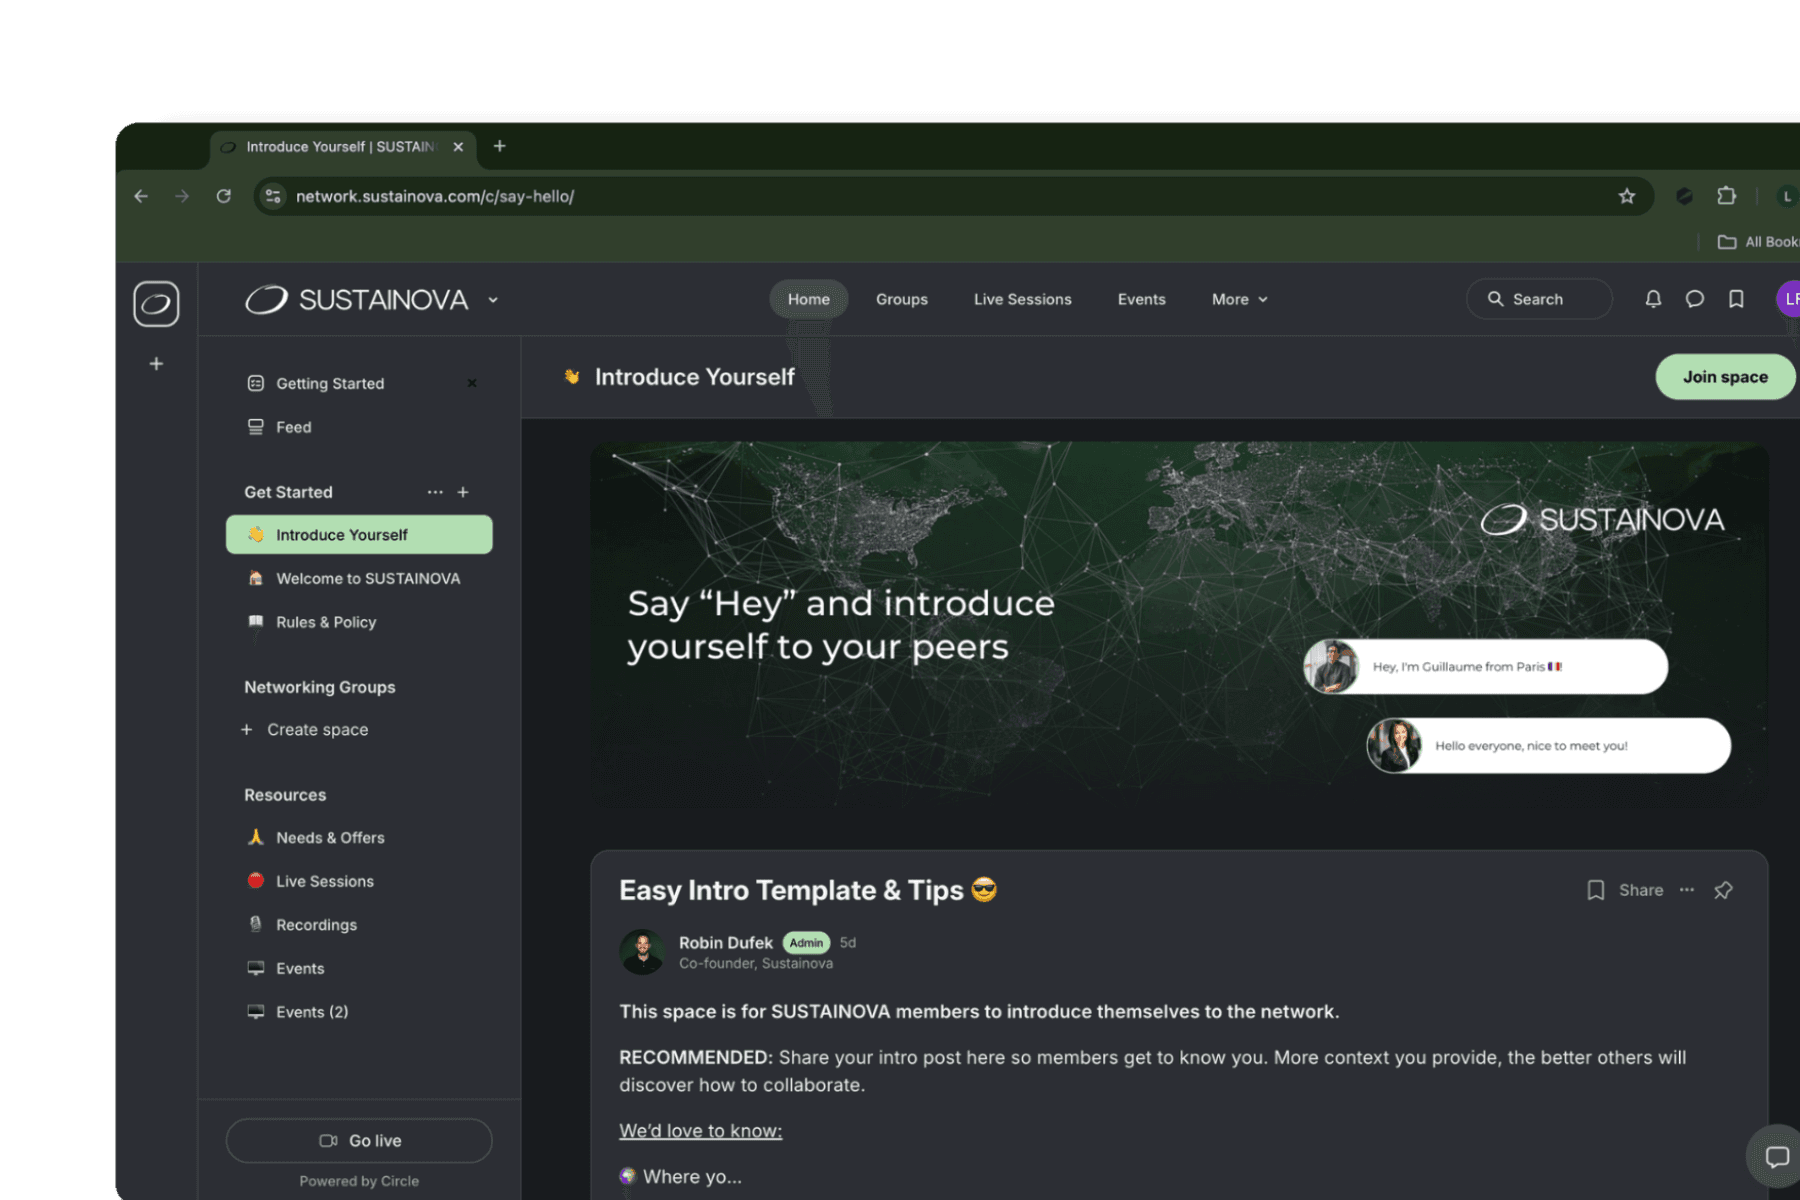Open bookmarks from the header icon
This screenshot has width=1800, height=1200.
(1736, 299)
